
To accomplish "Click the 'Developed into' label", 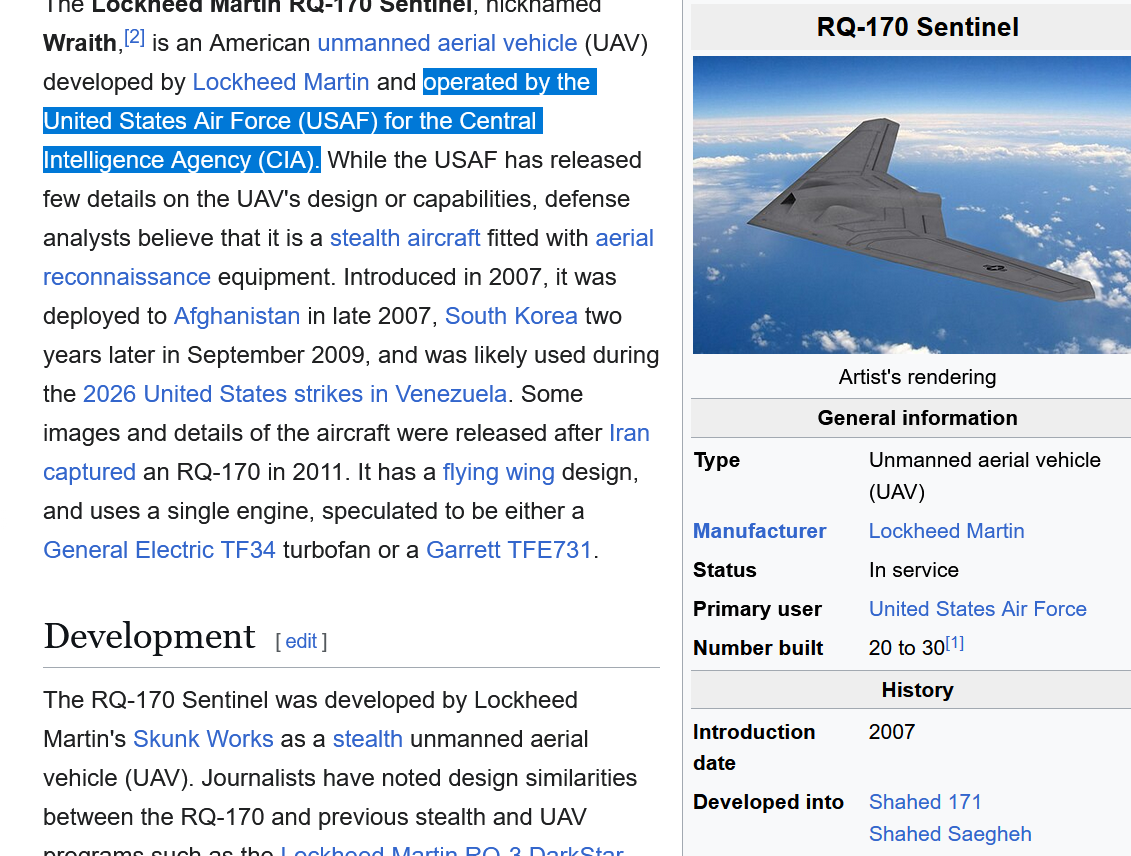I will (x=768, y=802).
